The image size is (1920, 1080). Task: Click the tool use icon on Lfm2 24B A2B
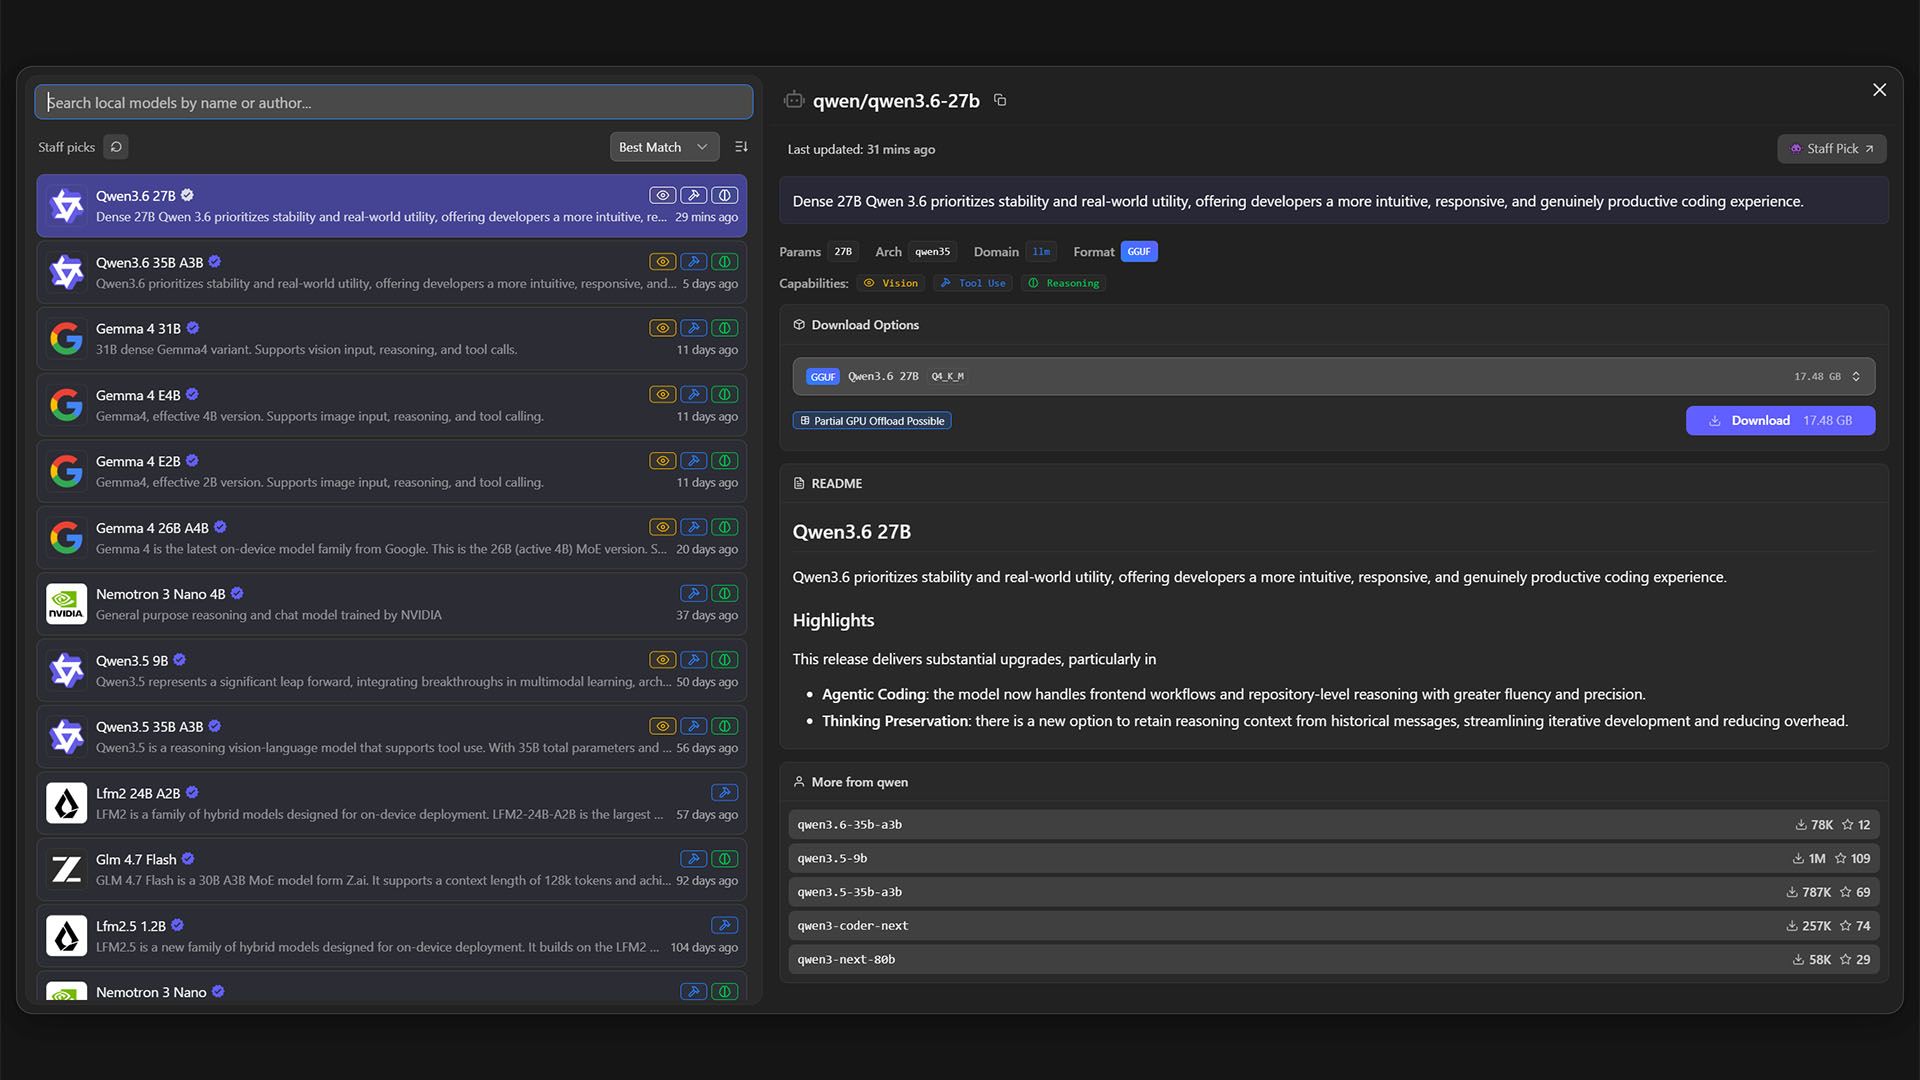click(725, 793)
